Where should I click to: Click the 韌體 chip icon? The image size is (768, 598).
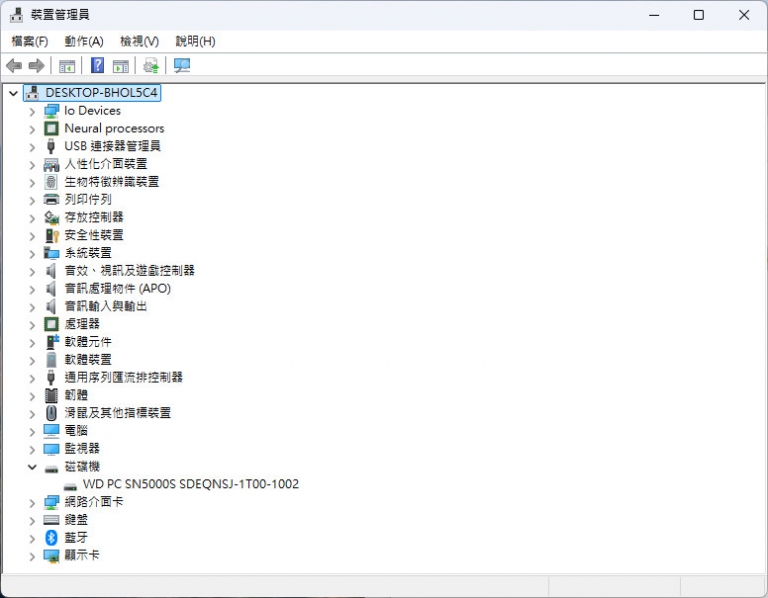(51, 395)
